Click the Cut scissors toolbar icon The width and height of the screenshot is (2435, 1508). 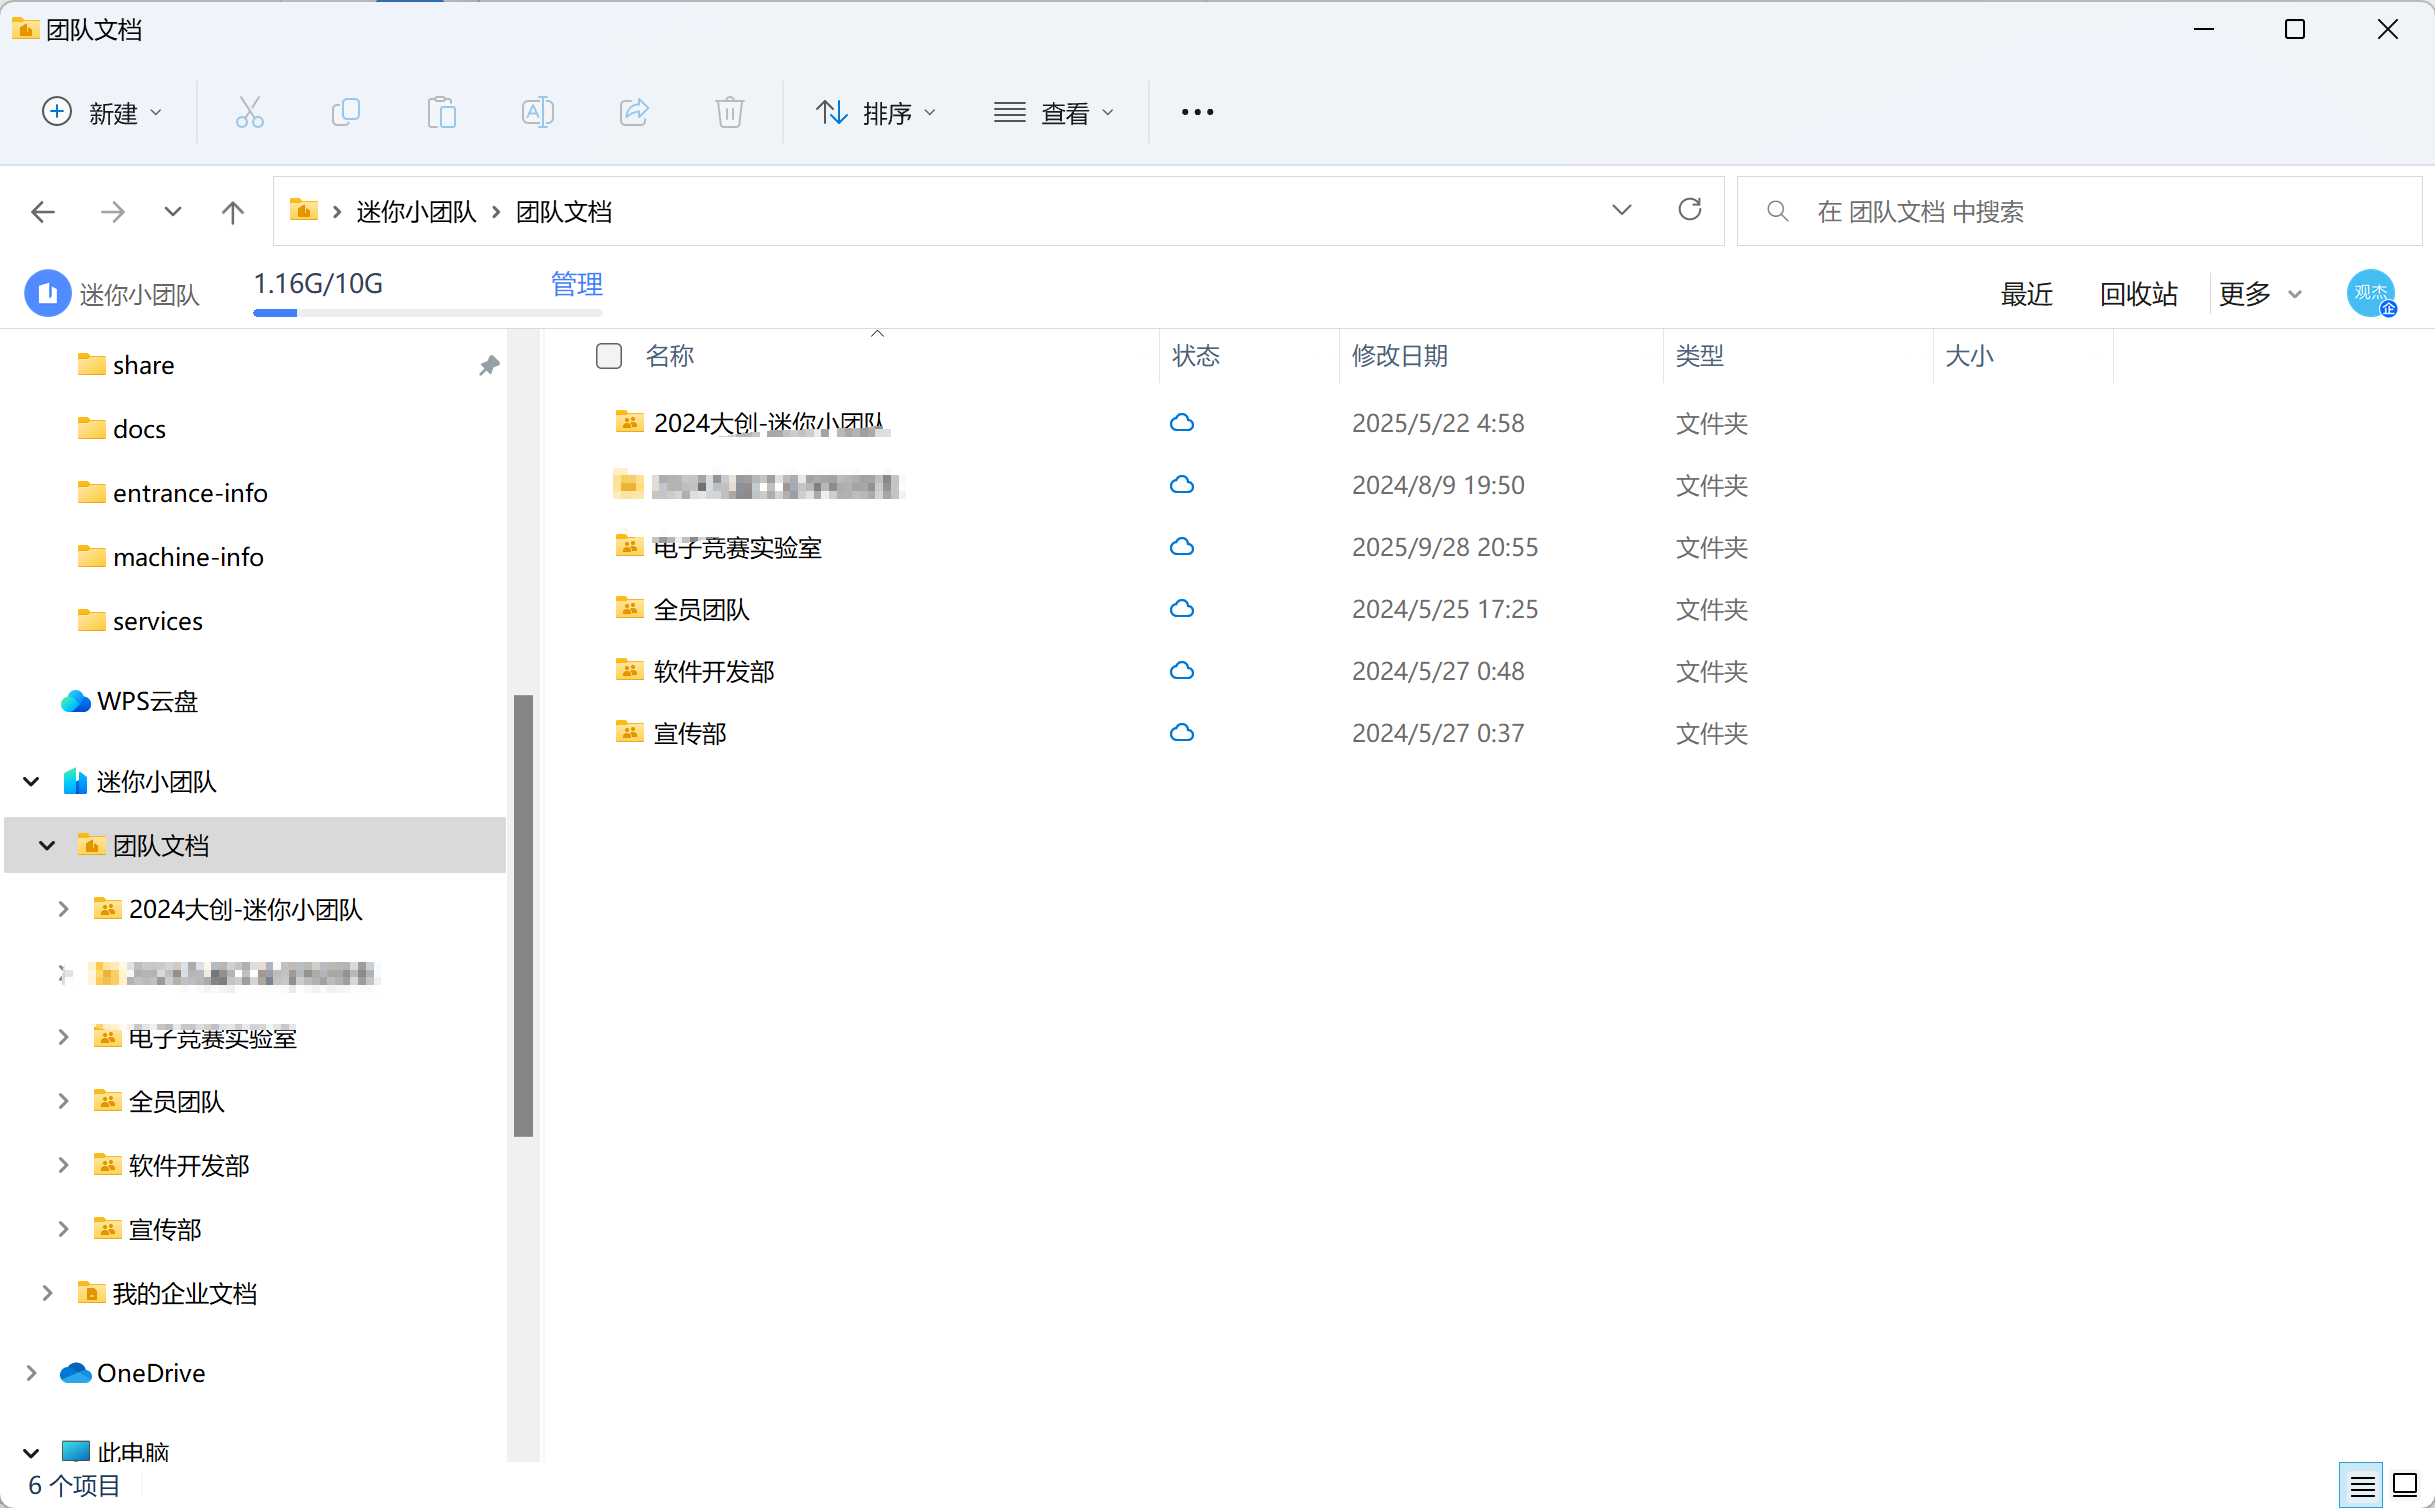pyautogui.click(x=249, y=112)
